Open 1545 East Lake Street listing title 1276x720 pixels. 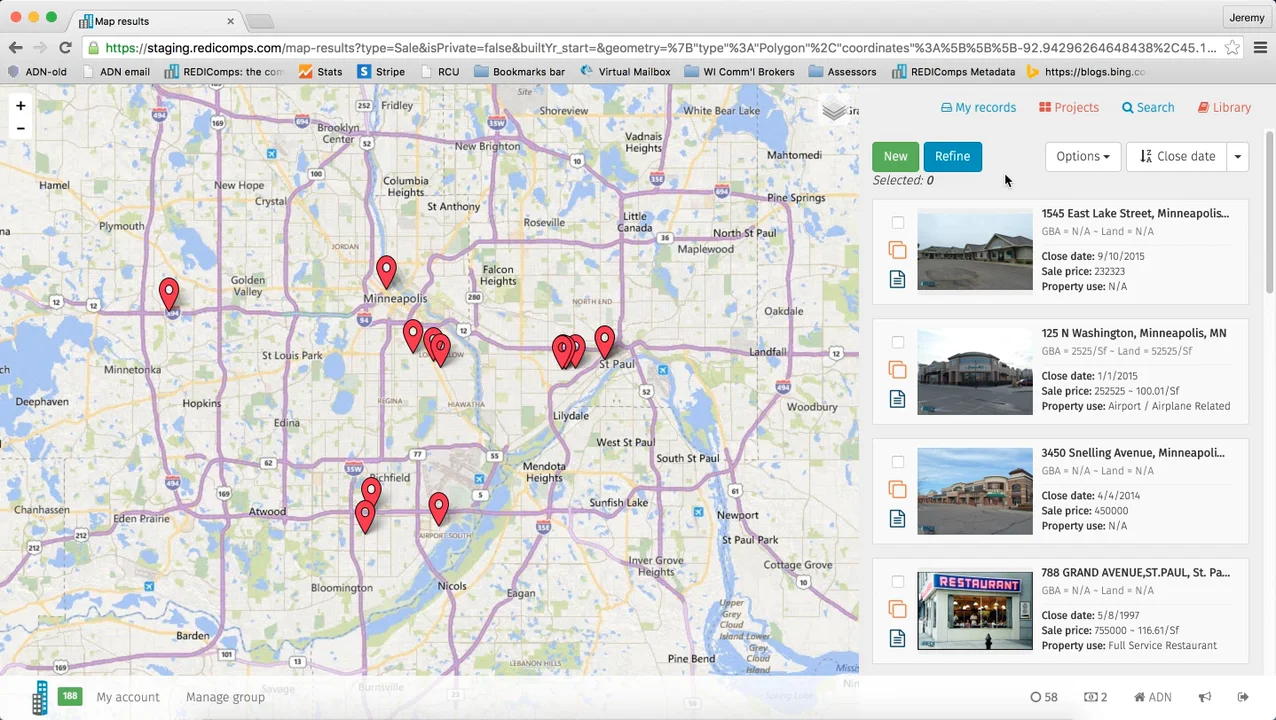coord(1135,213)
